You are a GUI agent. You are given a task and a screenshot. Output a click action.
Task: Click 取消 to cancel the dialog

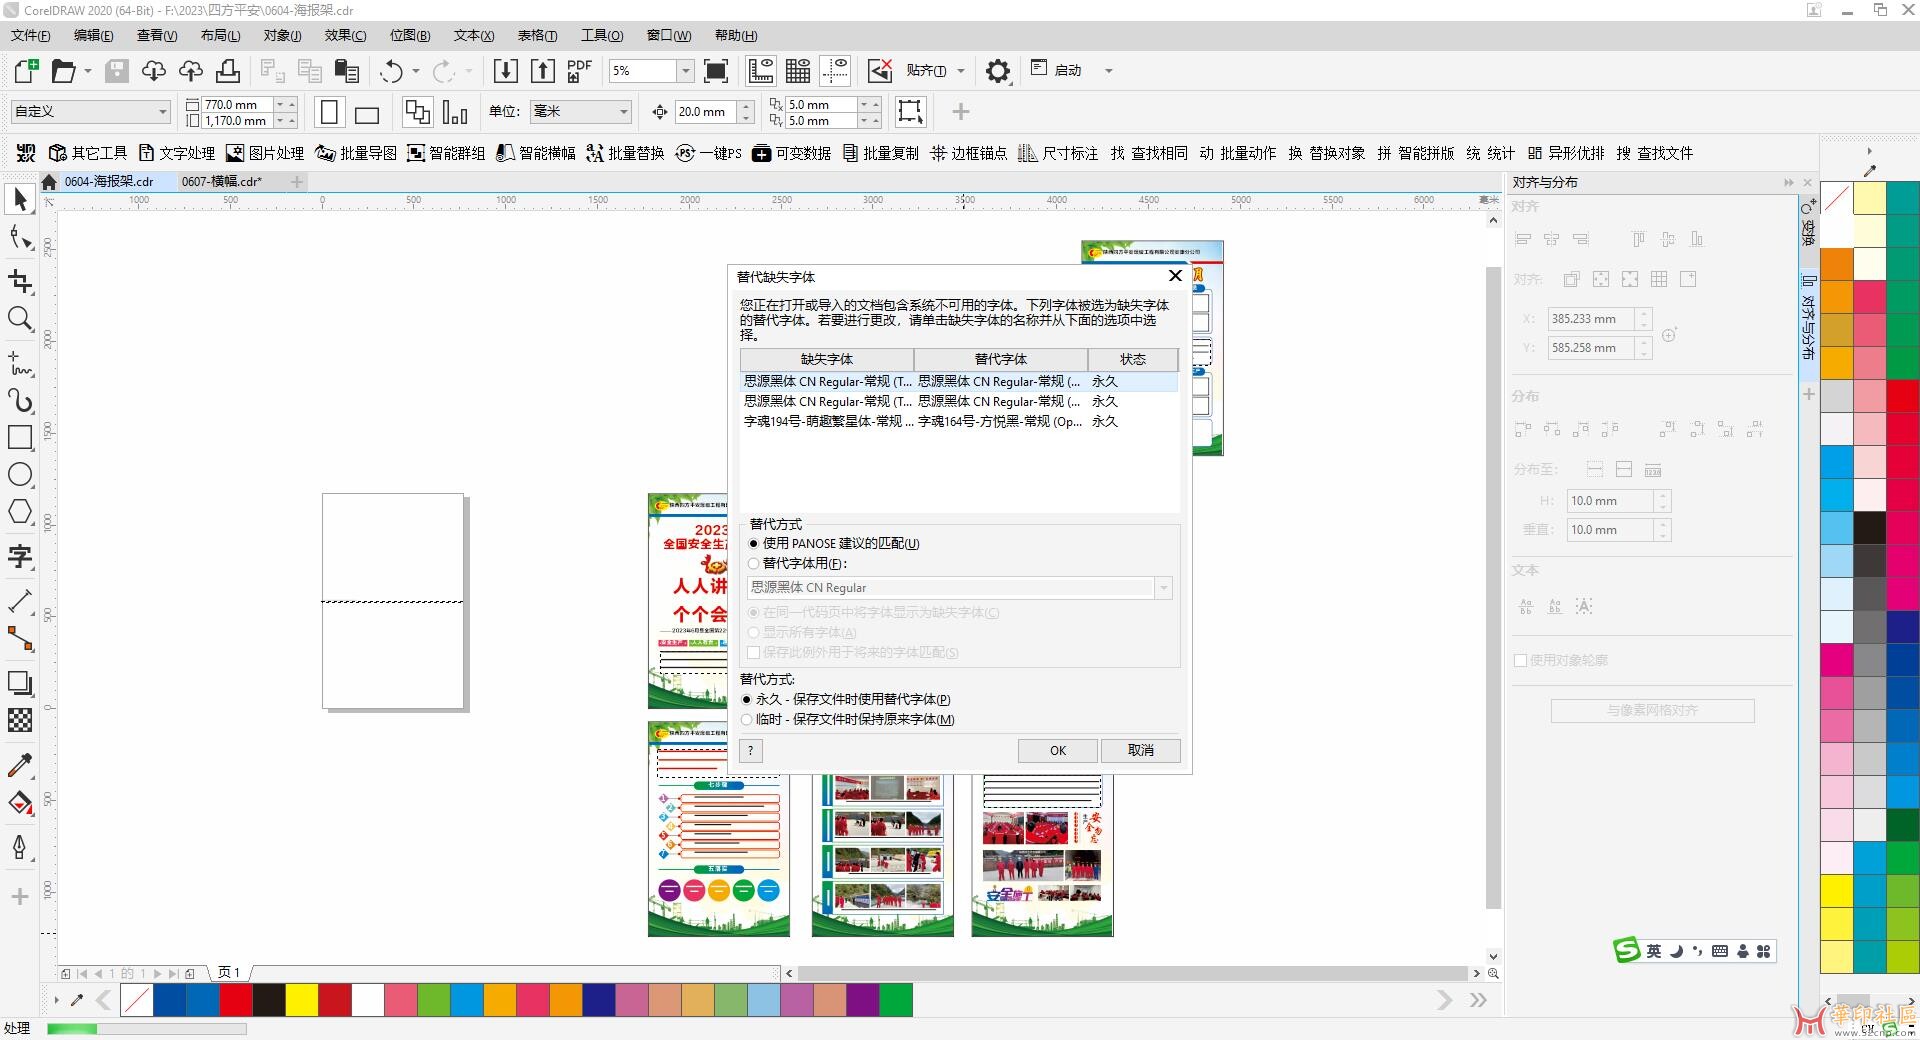coord(1140,751)
